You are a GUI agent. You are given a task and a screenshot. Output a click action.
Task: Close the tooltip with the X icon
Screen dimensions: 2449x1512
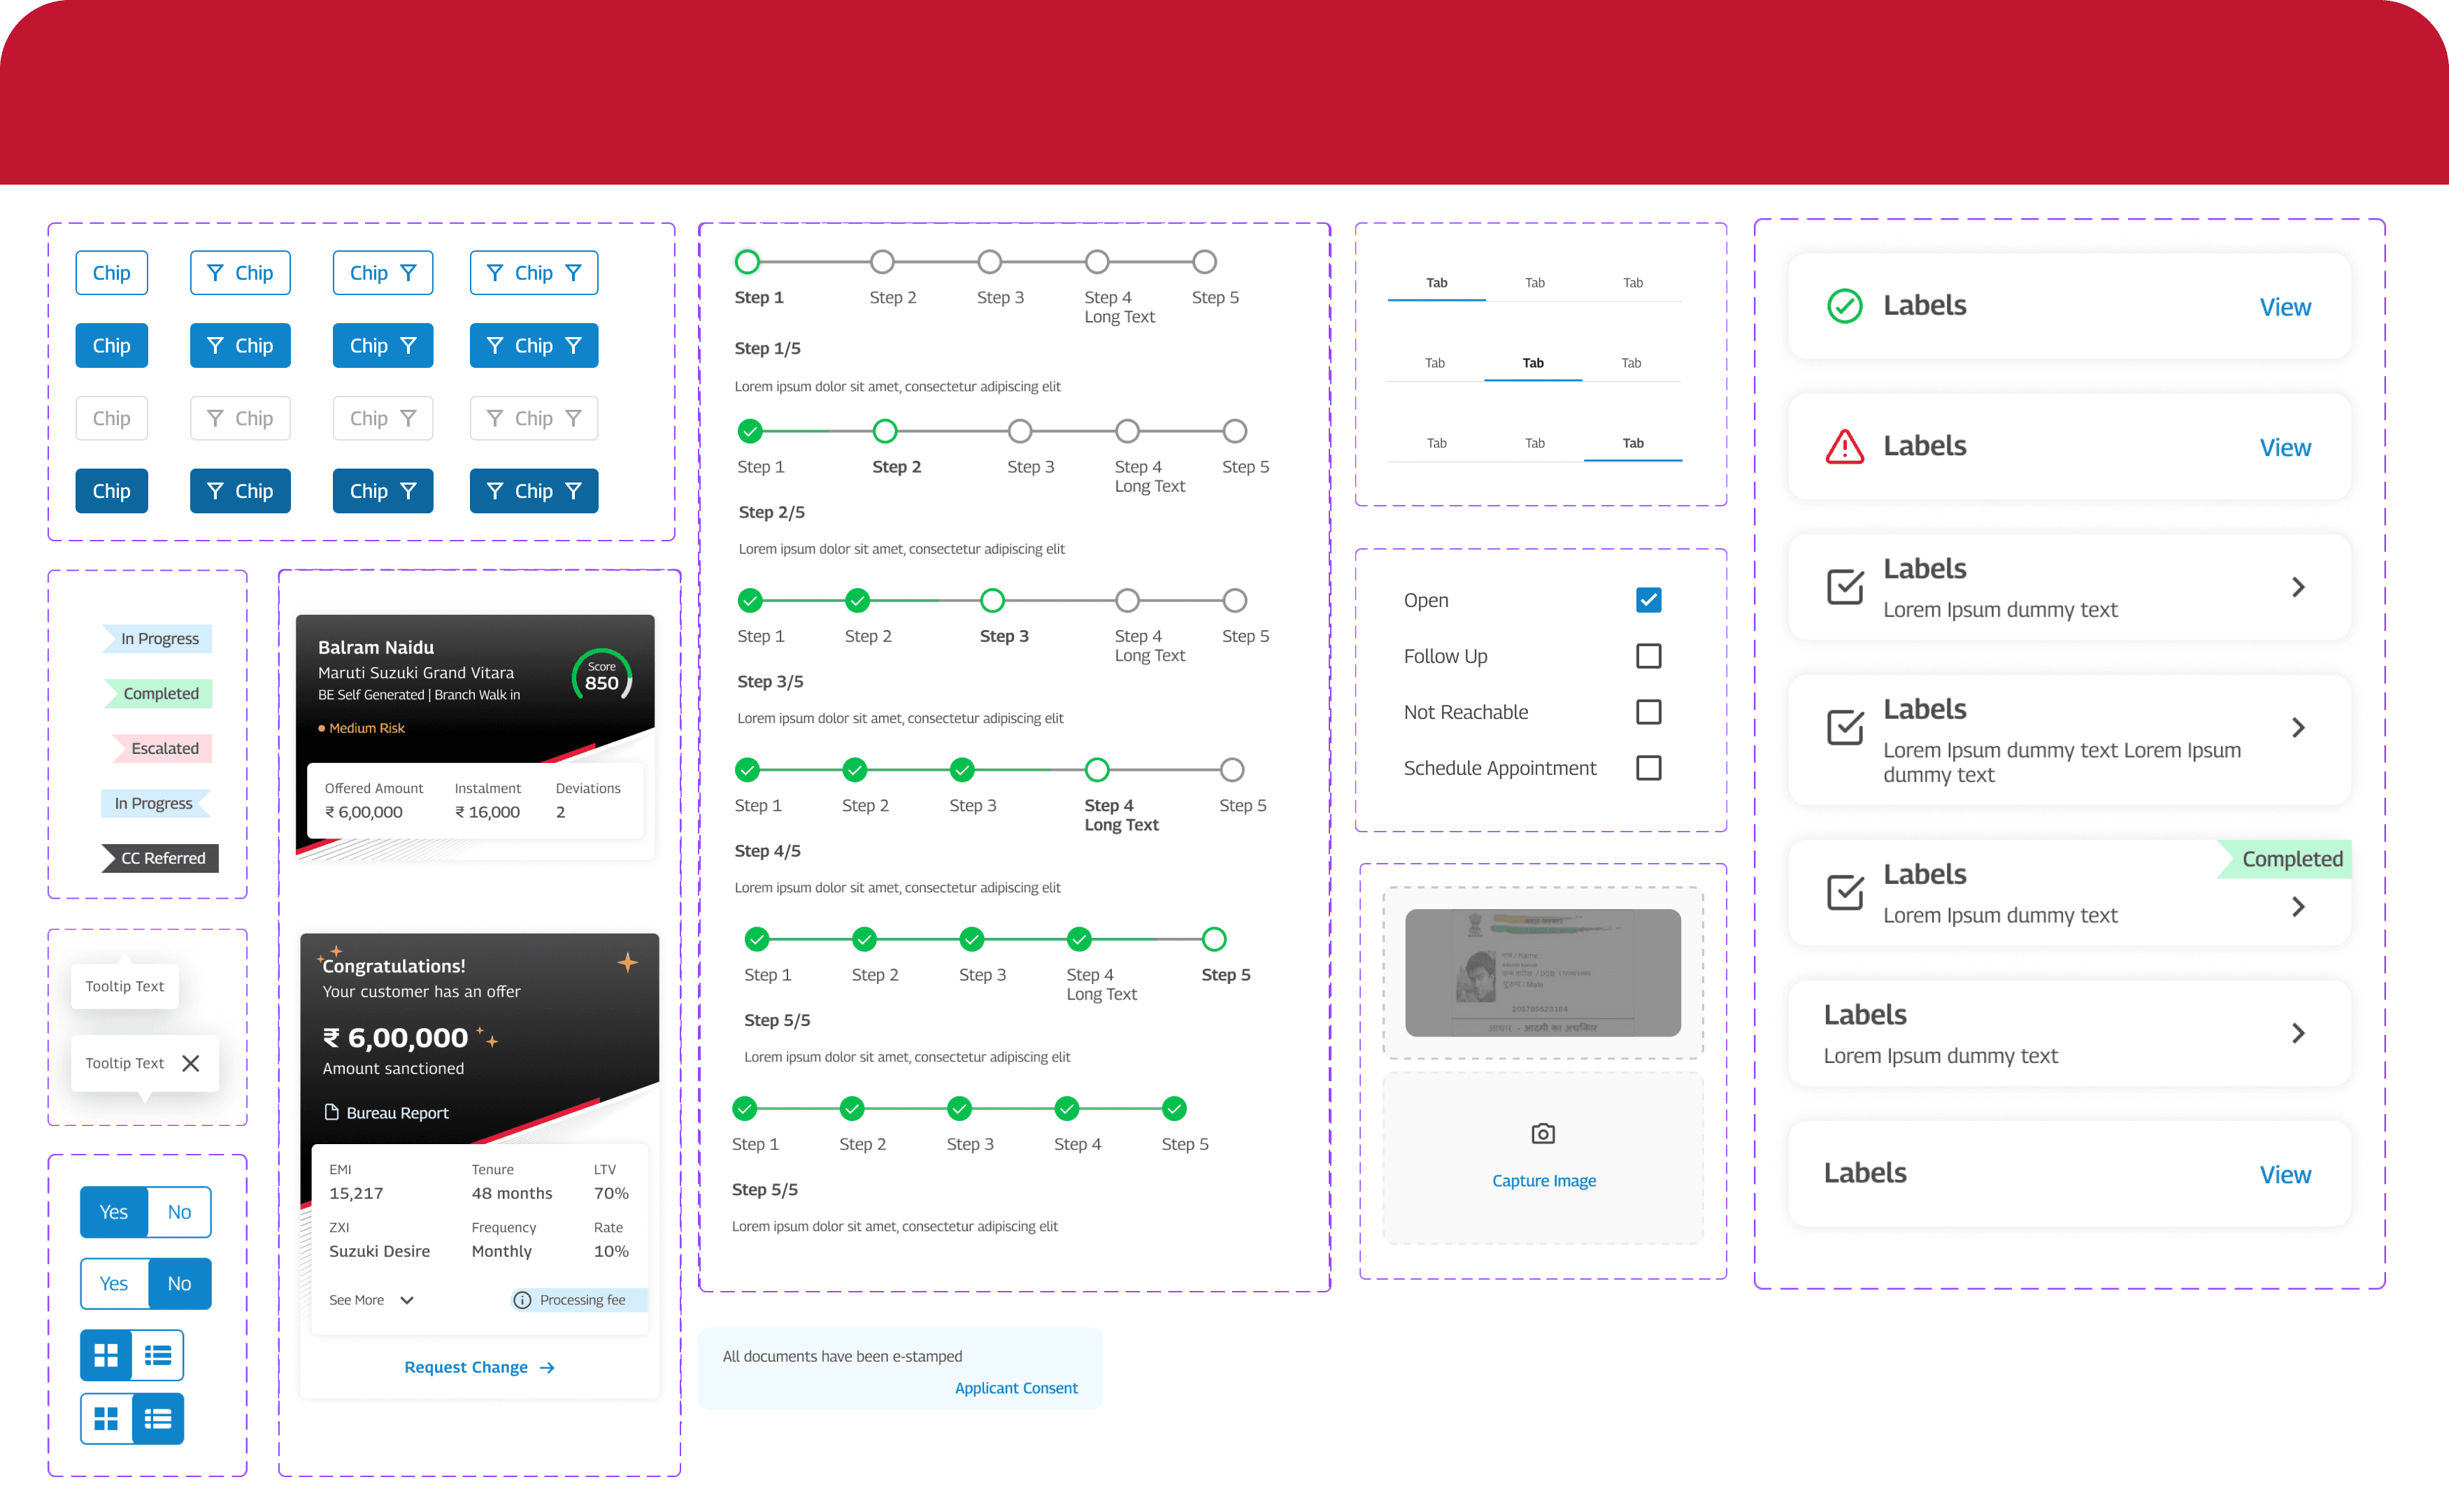click(191, 1063)
